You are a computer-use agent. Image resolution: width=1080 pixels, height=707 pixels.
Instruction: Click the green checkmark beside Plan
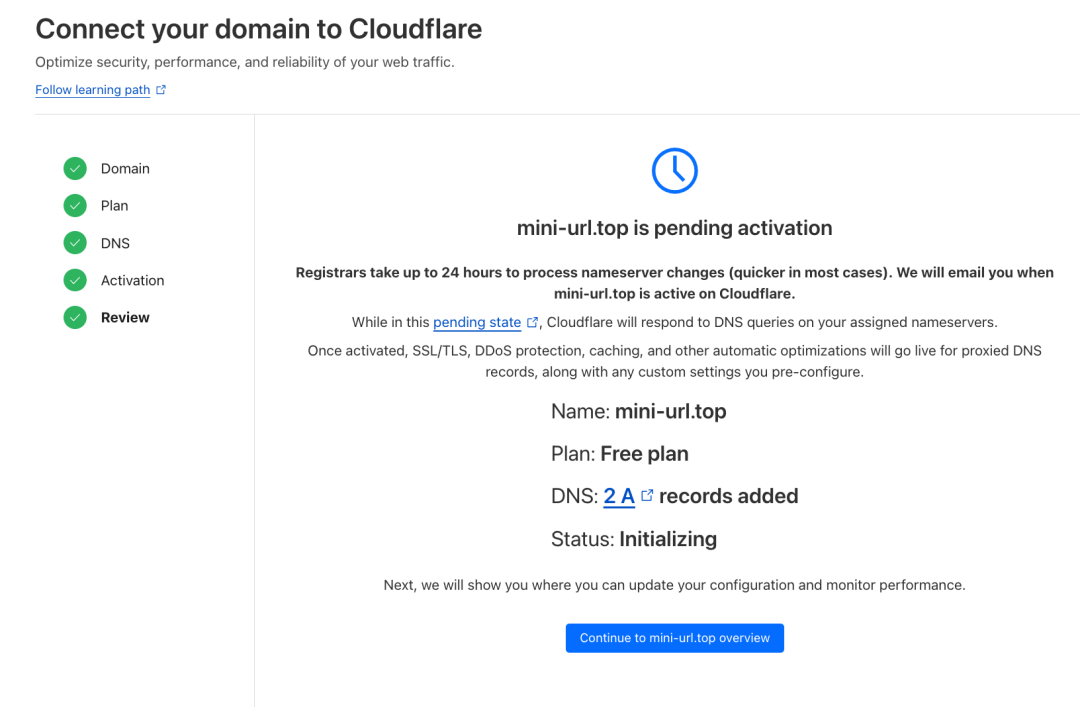75,205
